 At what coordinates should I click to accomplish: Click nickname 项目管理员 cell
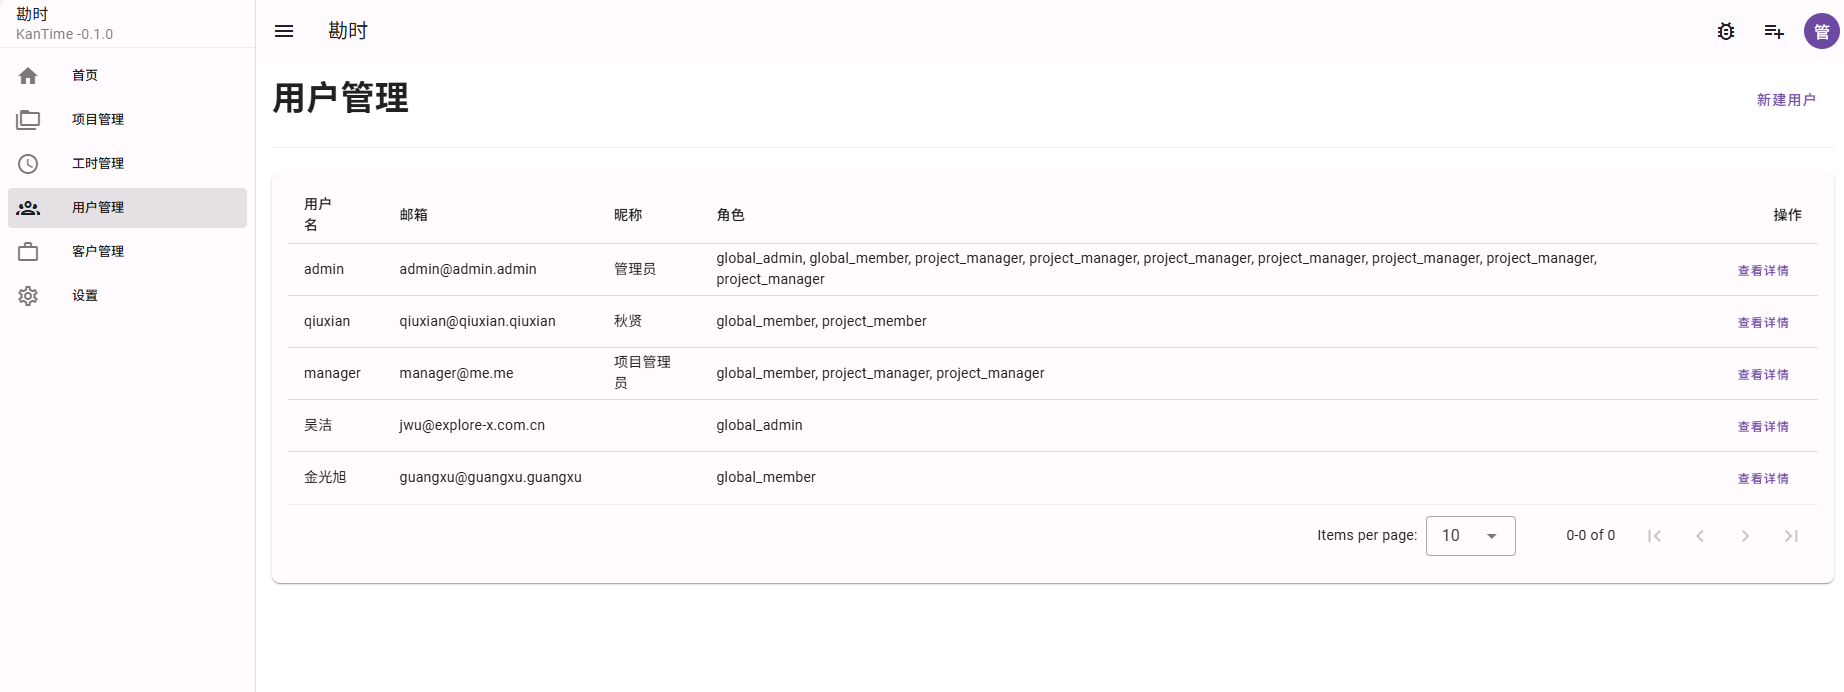click(642, 372)
